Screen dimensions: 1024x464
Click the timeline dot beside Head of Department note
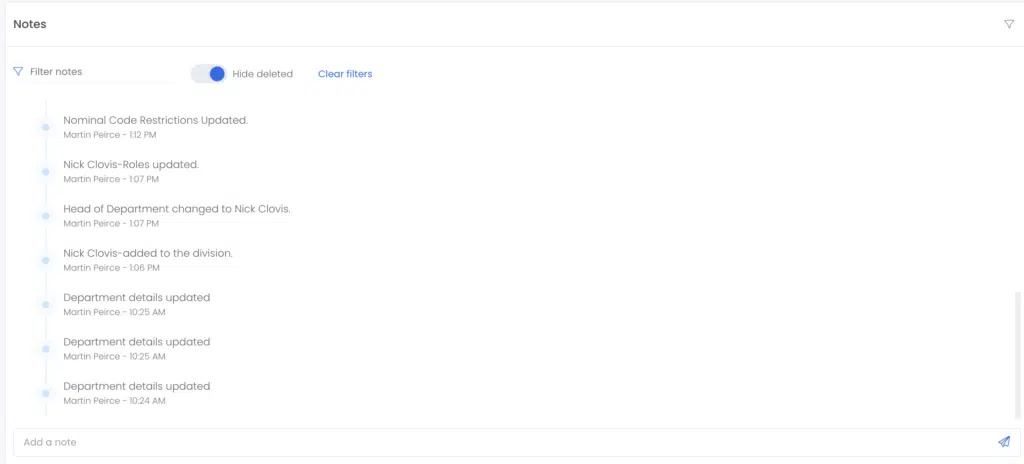(x=46, y=216)
